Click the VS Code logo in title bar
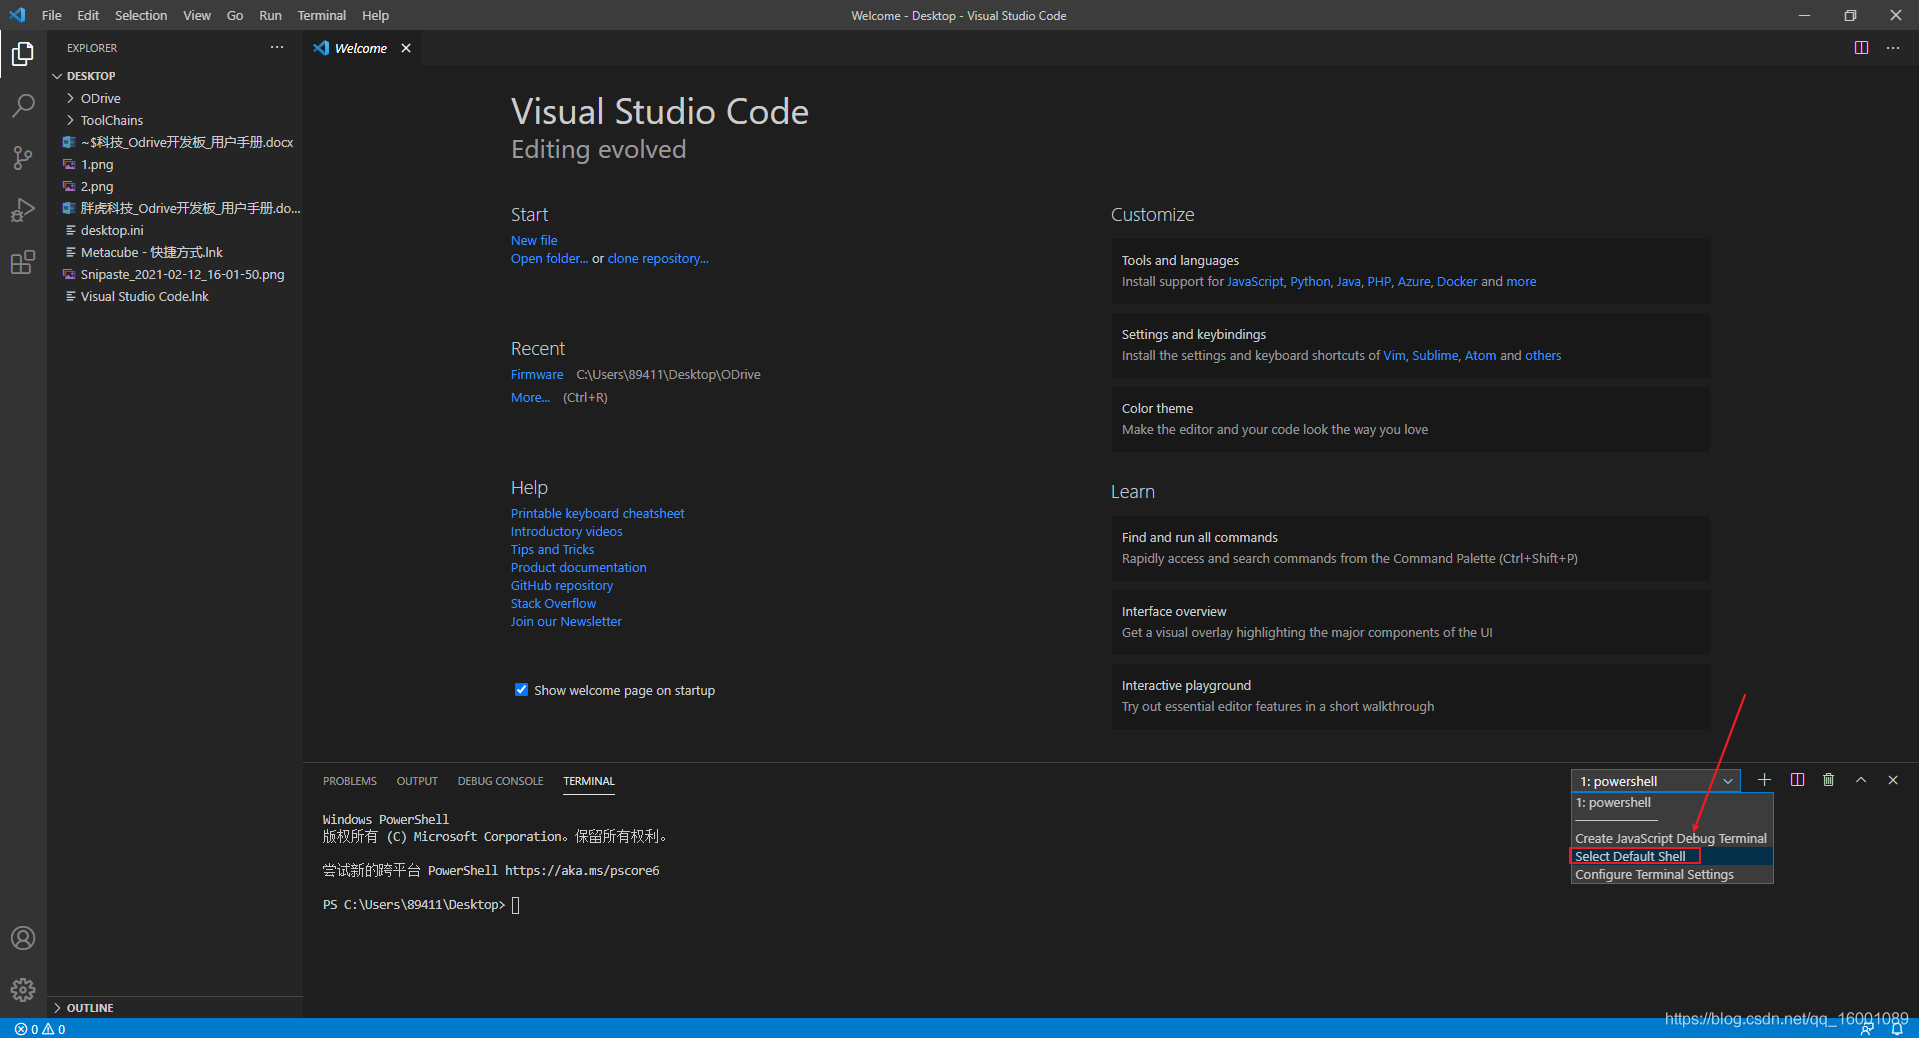The width and height of the screenshot is (1919, 1038). tap(17, 15)
